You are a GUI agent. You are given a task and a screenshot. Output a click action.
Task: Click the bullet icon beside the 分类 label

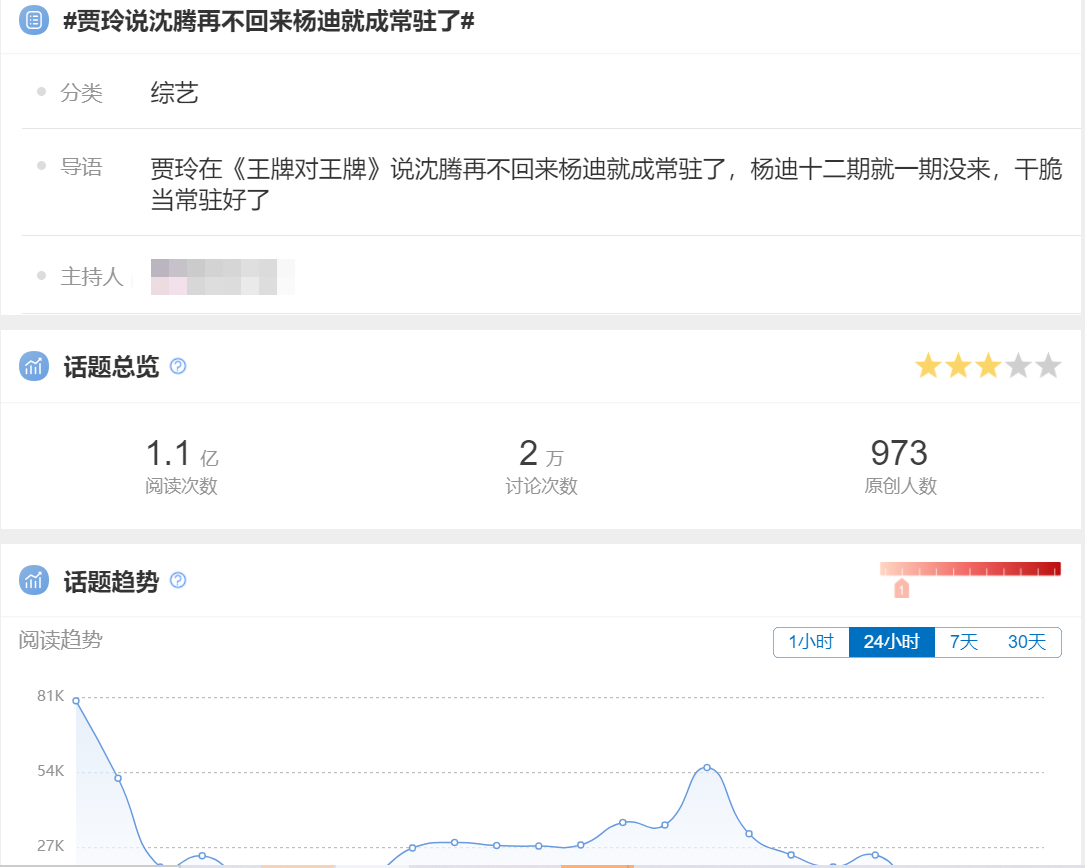39,92
